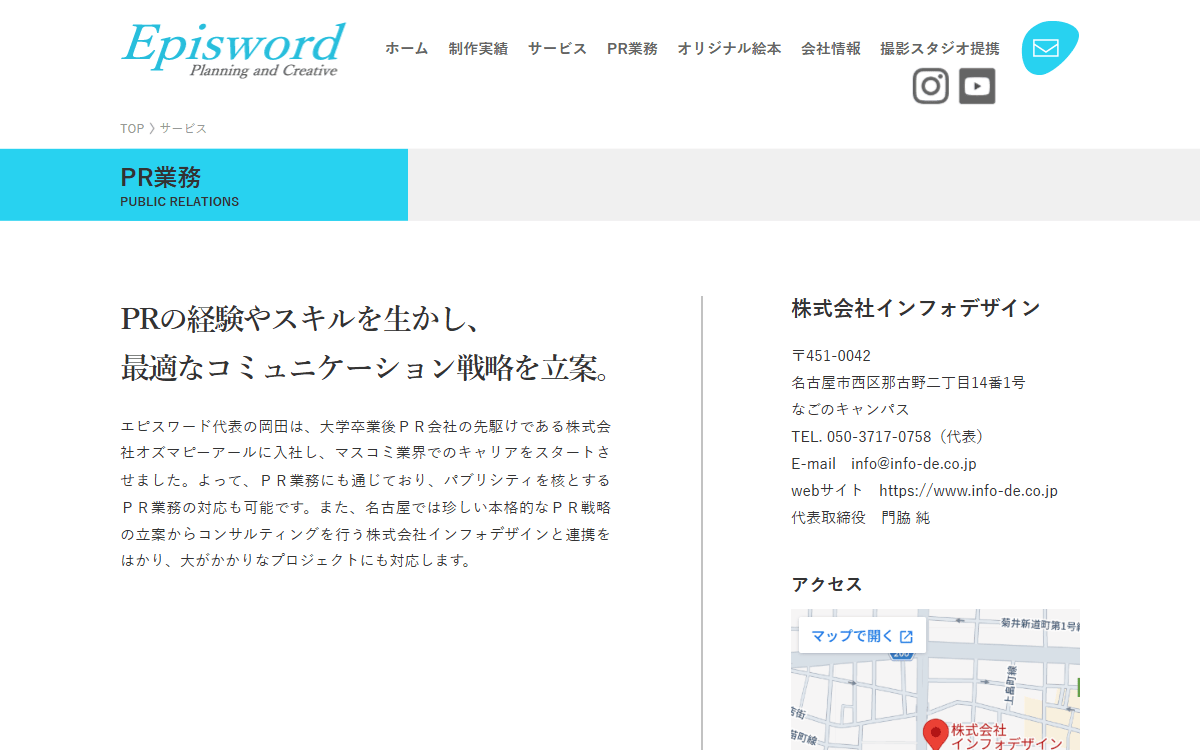Image resolution: width=1200 pixels, height=750 pixels.
Task: Click the red map pin marker
Action: tap(935, 734)
